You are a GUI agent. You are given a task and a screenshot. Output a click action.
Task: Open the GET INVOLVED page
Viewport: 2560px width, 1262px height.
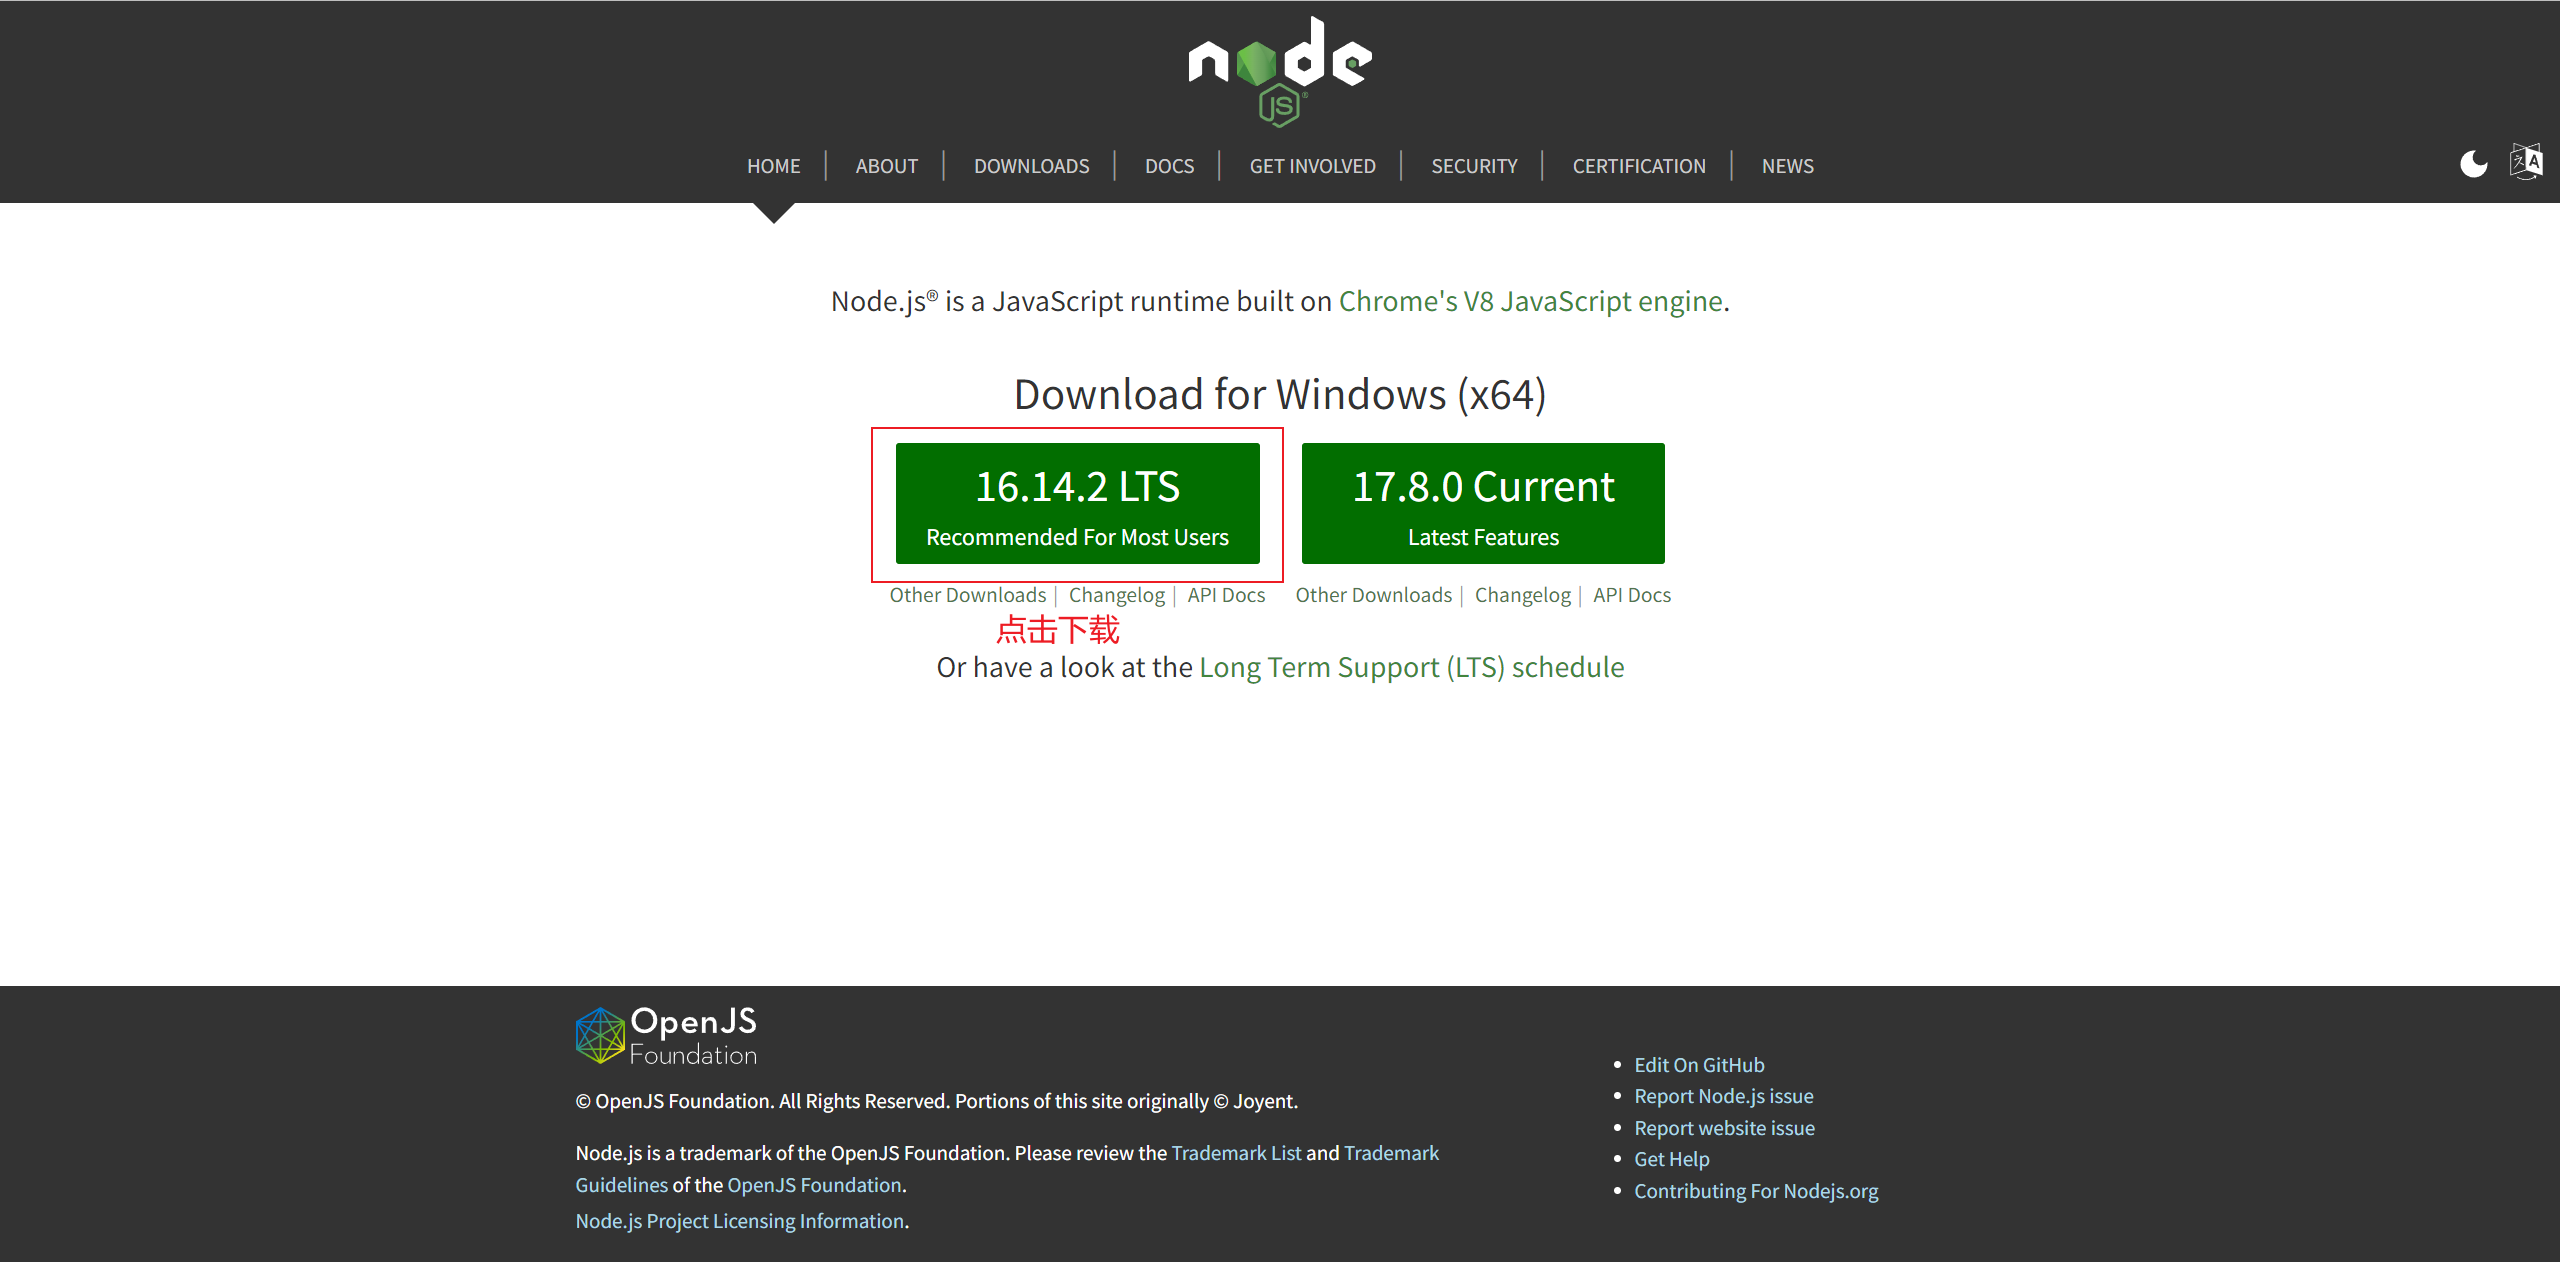(x=1312, y=166)
